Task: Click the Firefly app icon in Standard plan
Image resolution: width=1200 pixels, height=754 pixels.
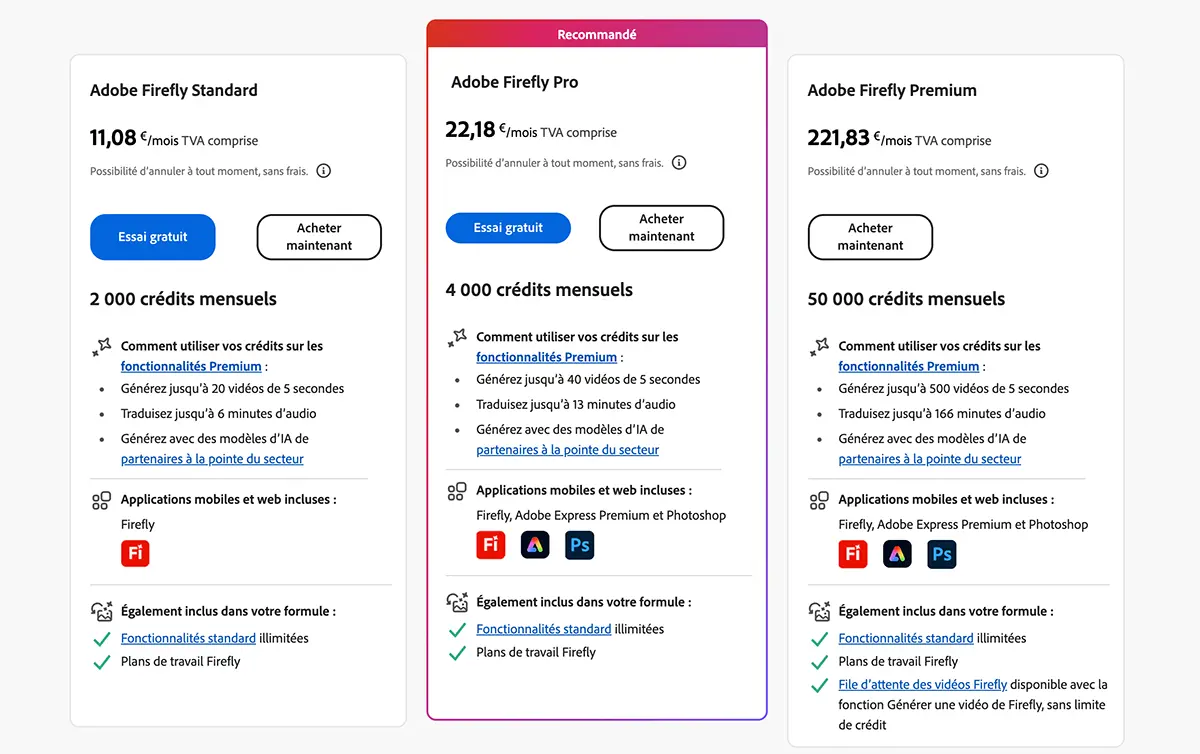Action: [135, 553]
